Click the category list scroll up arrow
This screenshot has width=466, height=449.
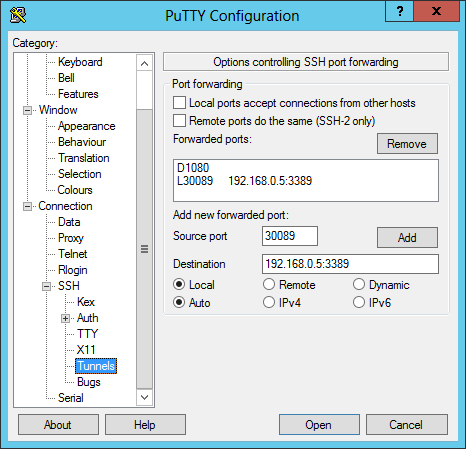144,63
